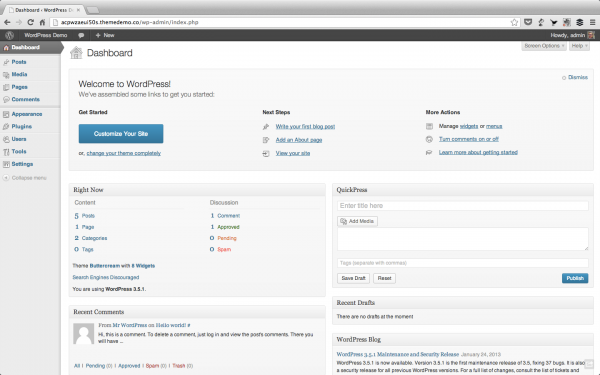This screenshot has height=375, width=600.
Task: Click the Customize Your Site button
Action: click(x=121, y=134)
